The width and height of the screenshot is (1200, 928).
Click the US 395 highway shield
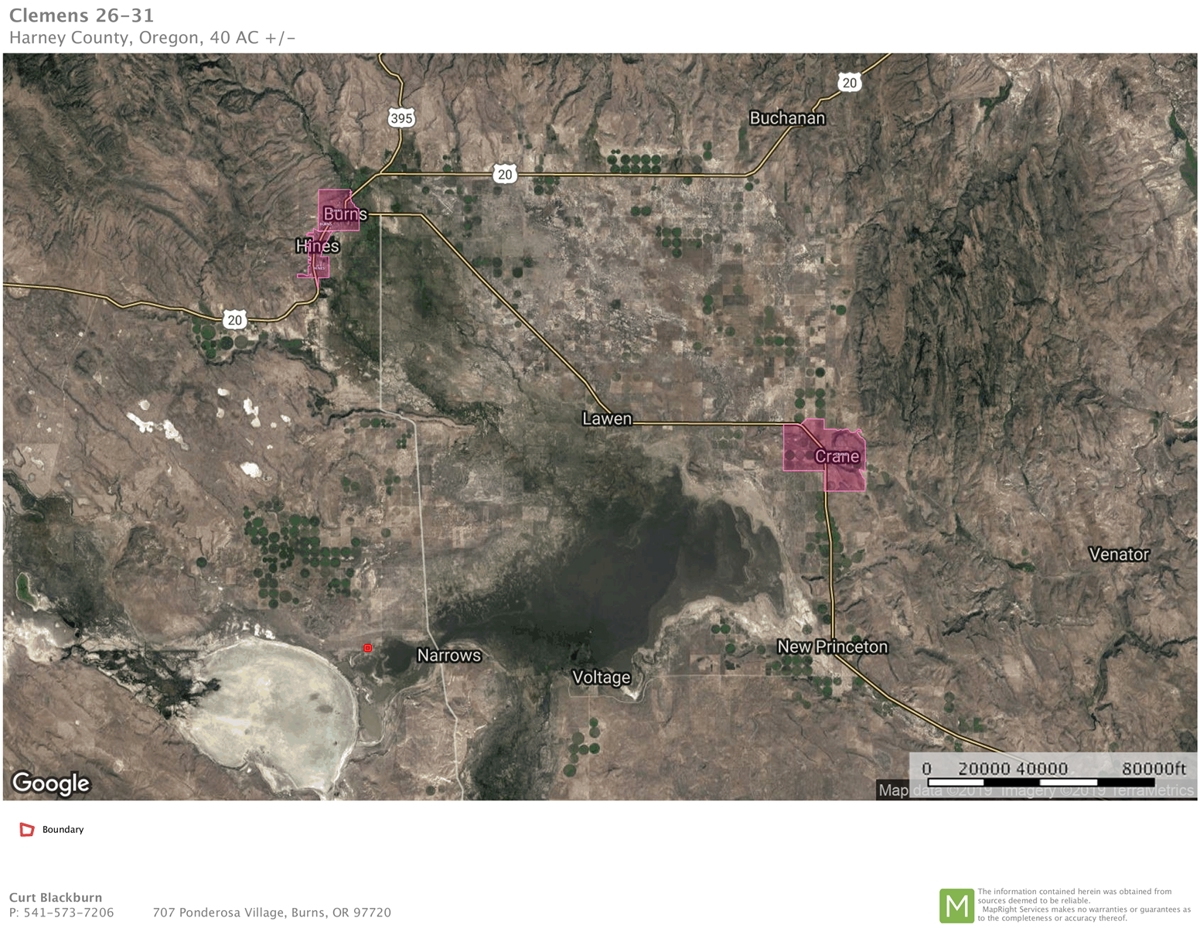[x=401, y=118]
